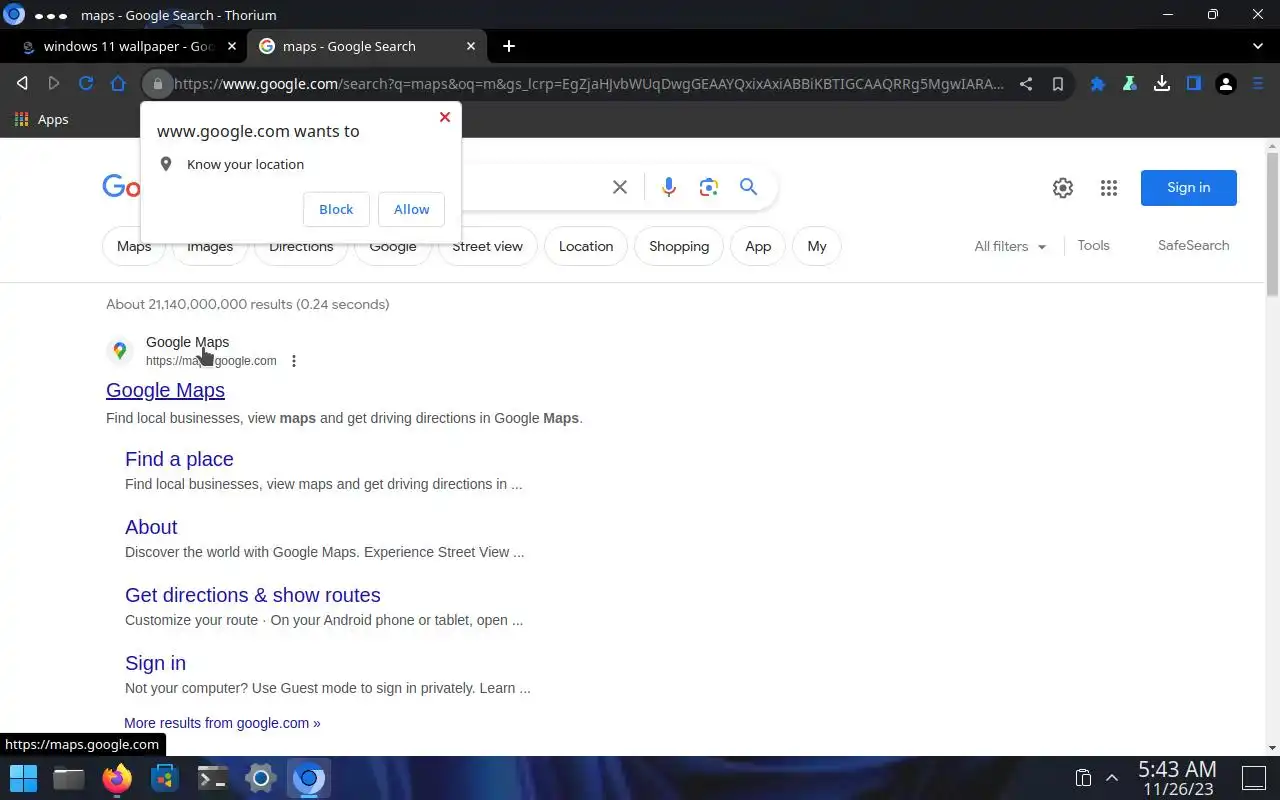The image size is (1280, 800).
Task: Open the Find a place sitelink
Action: [x=179, y=459]
